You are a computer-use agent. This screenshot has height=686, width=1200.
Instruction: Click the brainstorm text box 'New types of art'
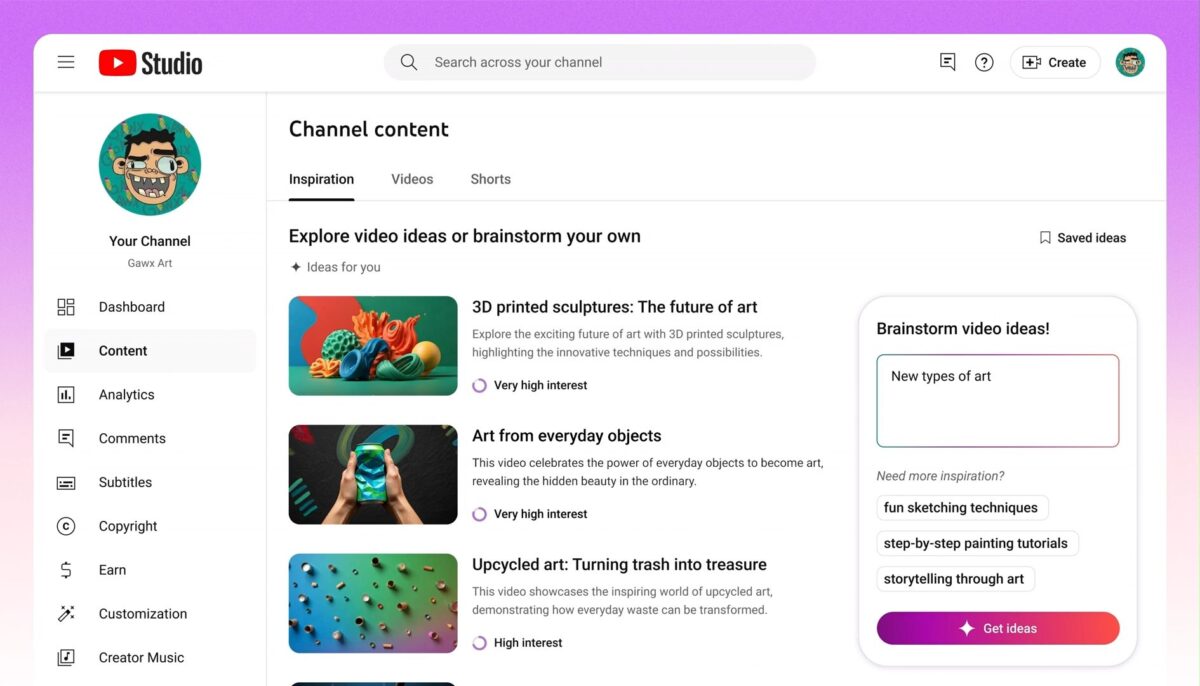998,401
